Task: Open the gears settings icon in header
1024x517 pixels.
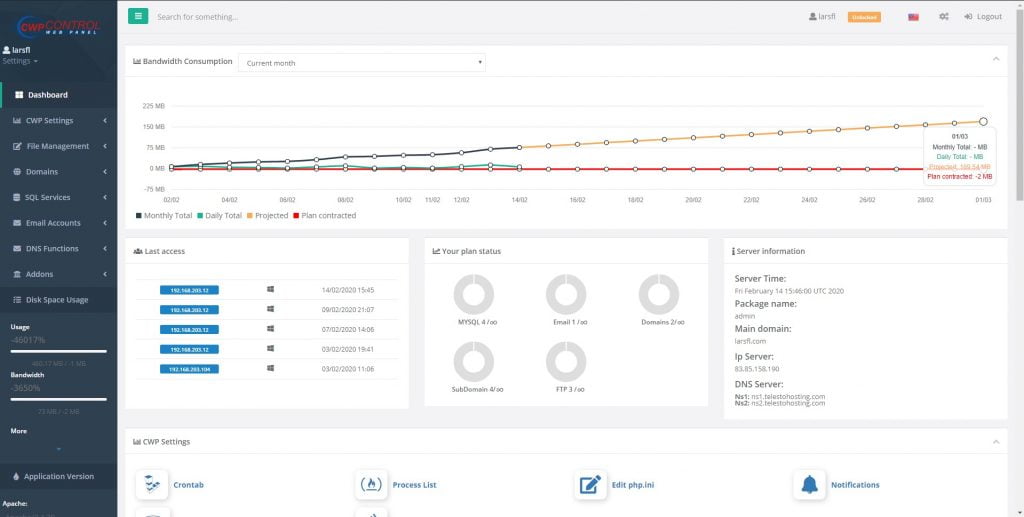Action: tap(944, 17)
